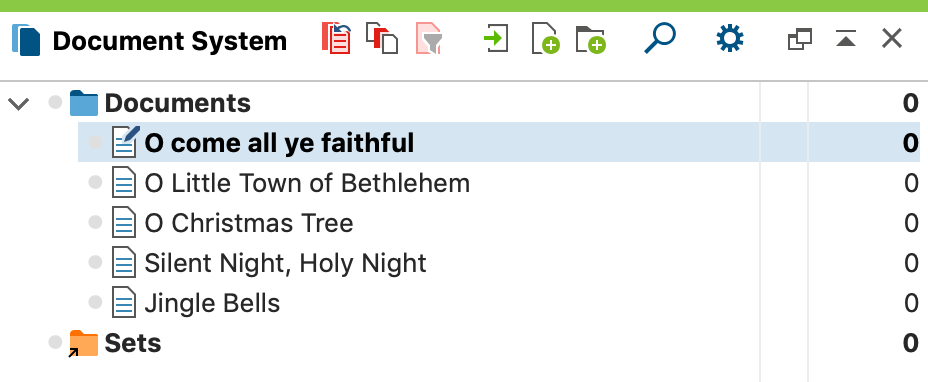
Task: Click Import Documents green arrow icon
Action: coord(496,40)
